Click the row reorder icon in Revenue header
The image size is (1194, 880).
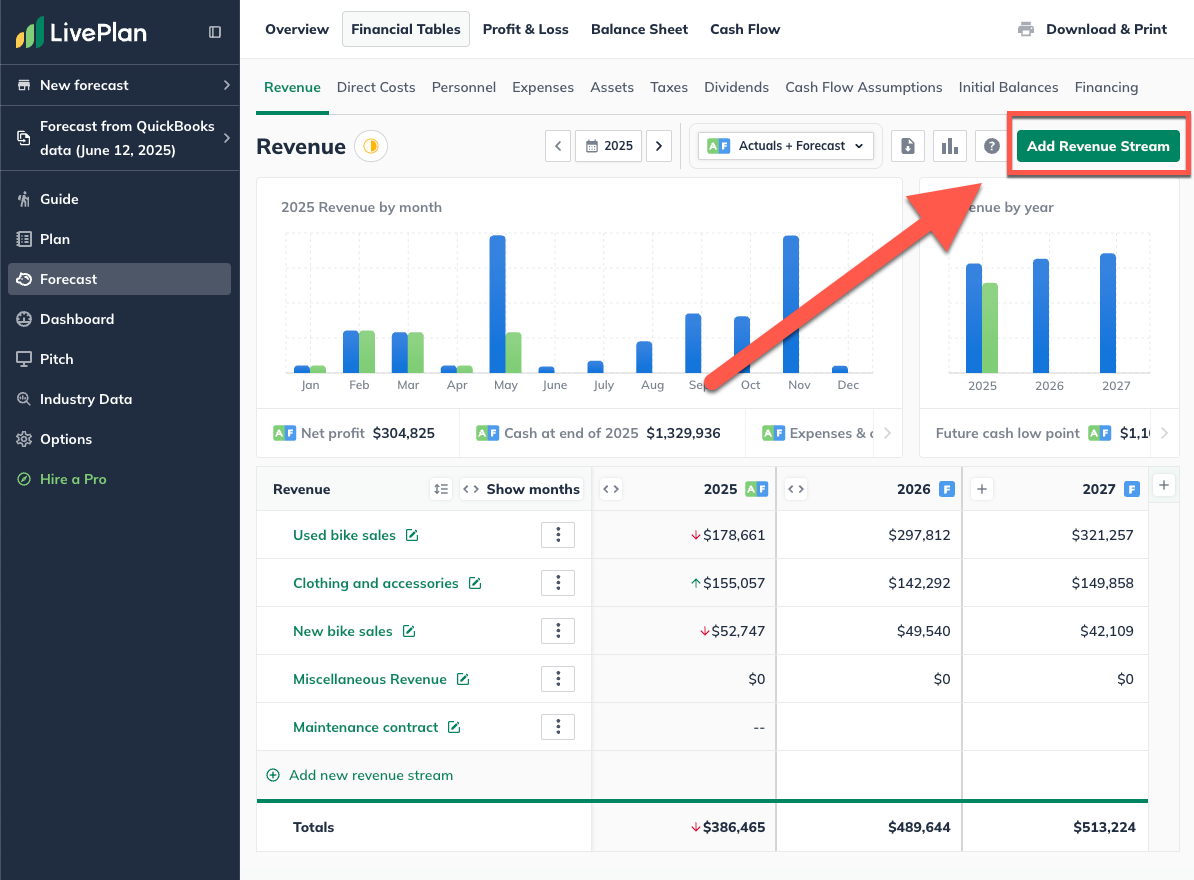click(441, 489)
